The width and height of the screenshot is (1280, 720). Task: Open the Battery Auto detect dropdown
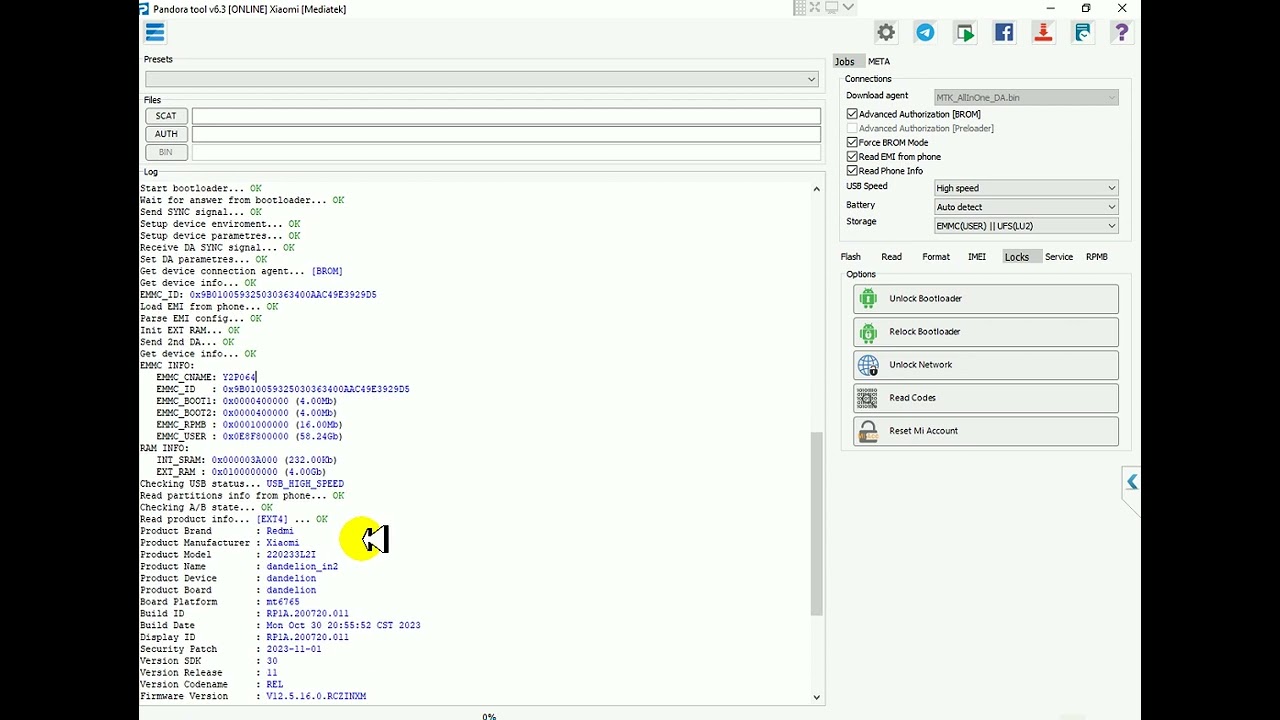click(x=1026, y=207)
